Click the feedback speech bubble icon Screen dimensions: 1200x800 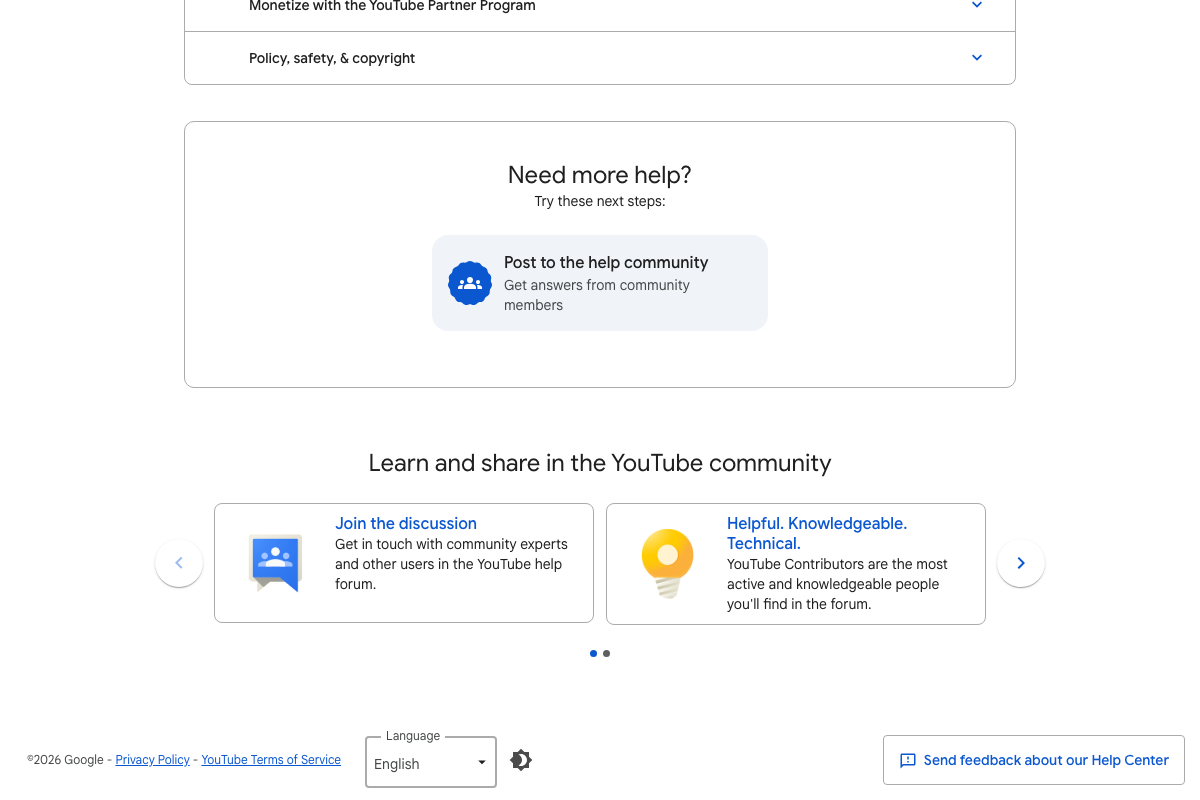908,761
